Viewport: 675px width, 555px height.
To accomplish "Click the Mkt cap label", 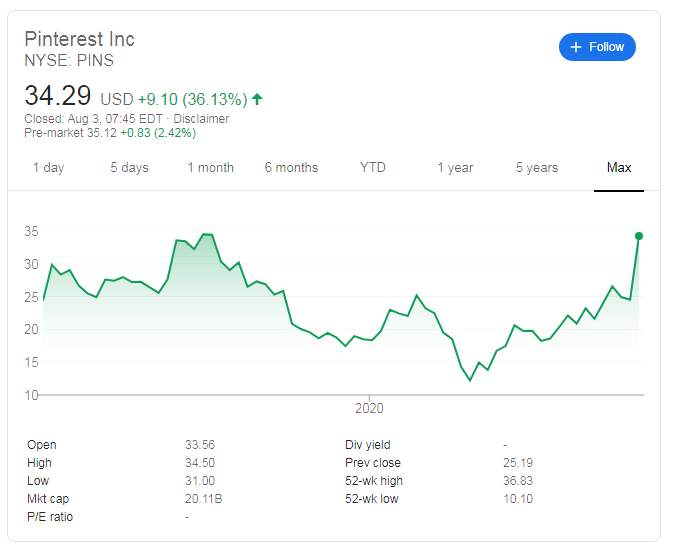I will (48, 499).
